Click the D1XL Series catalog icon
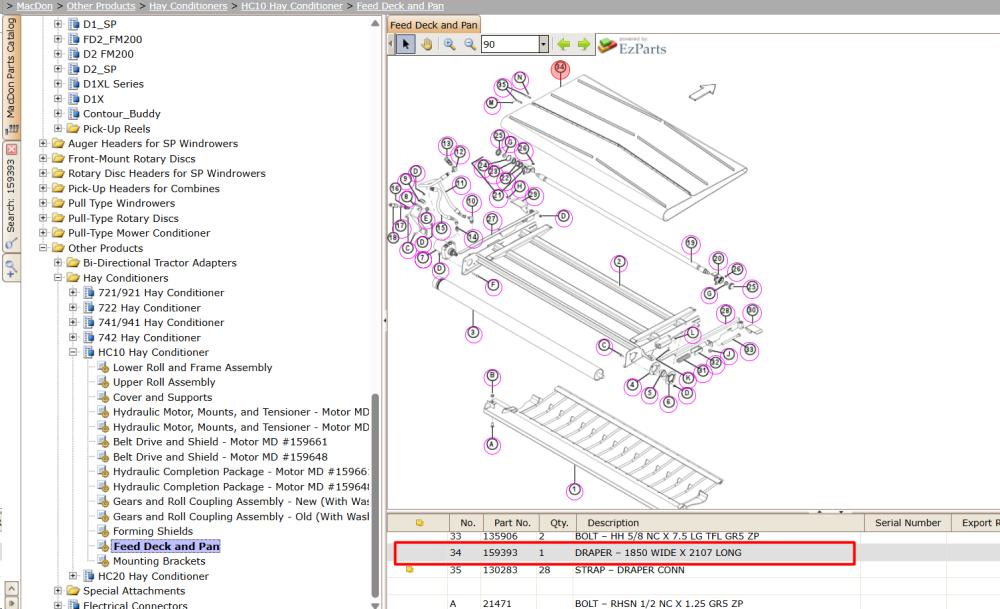Image resolution: width=1000 pixels, height=609 pixels. [x=74, y=84]
